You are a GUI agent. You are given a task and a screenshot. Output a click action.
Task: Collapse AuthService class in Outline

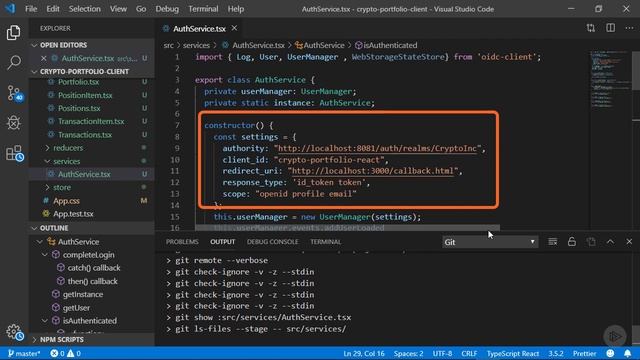(x=40, y=242)
